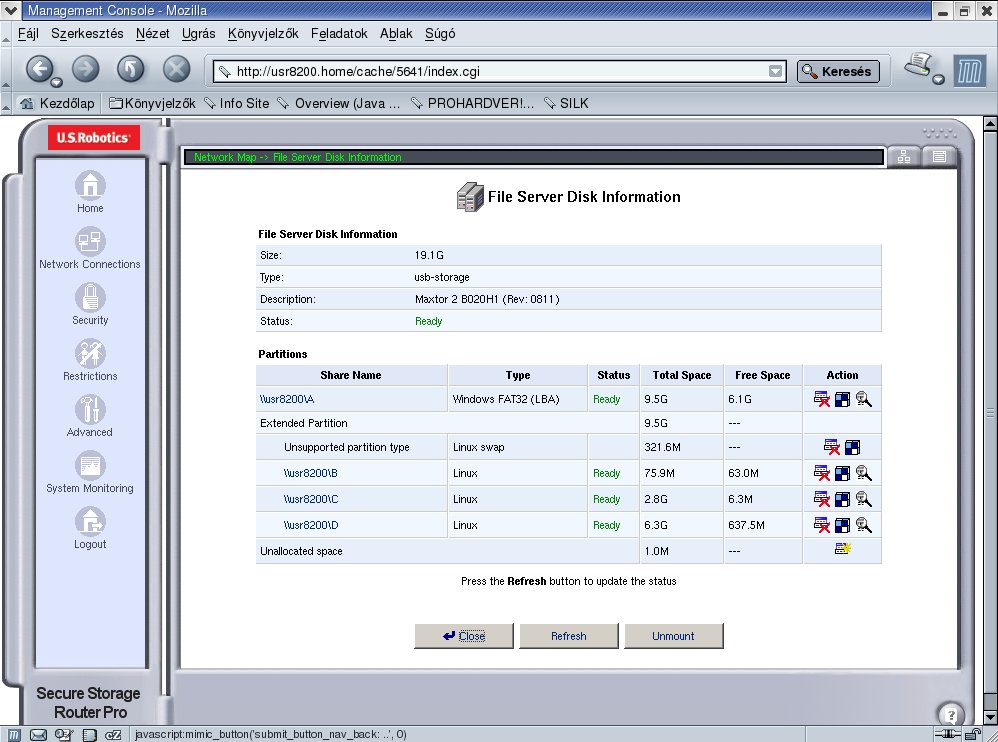Stop page loading button
The image size is (998, 742).
pyautogui.click(x=176, y=69)
